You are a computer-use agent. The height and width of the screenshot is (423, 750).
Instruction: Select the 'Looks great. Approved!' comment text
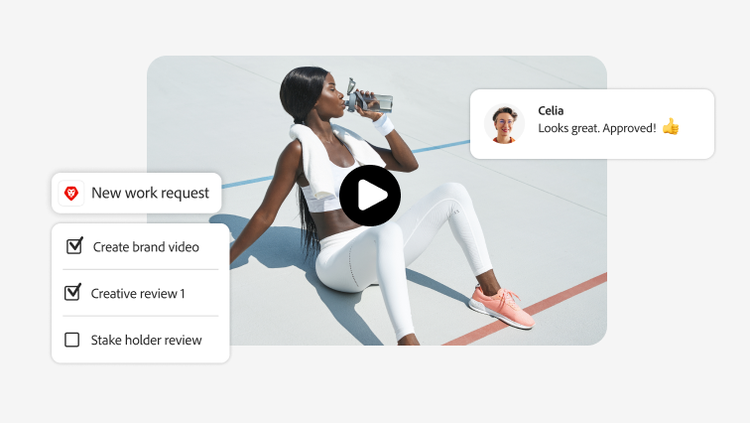pyautogui.click(x=597, y=128)
